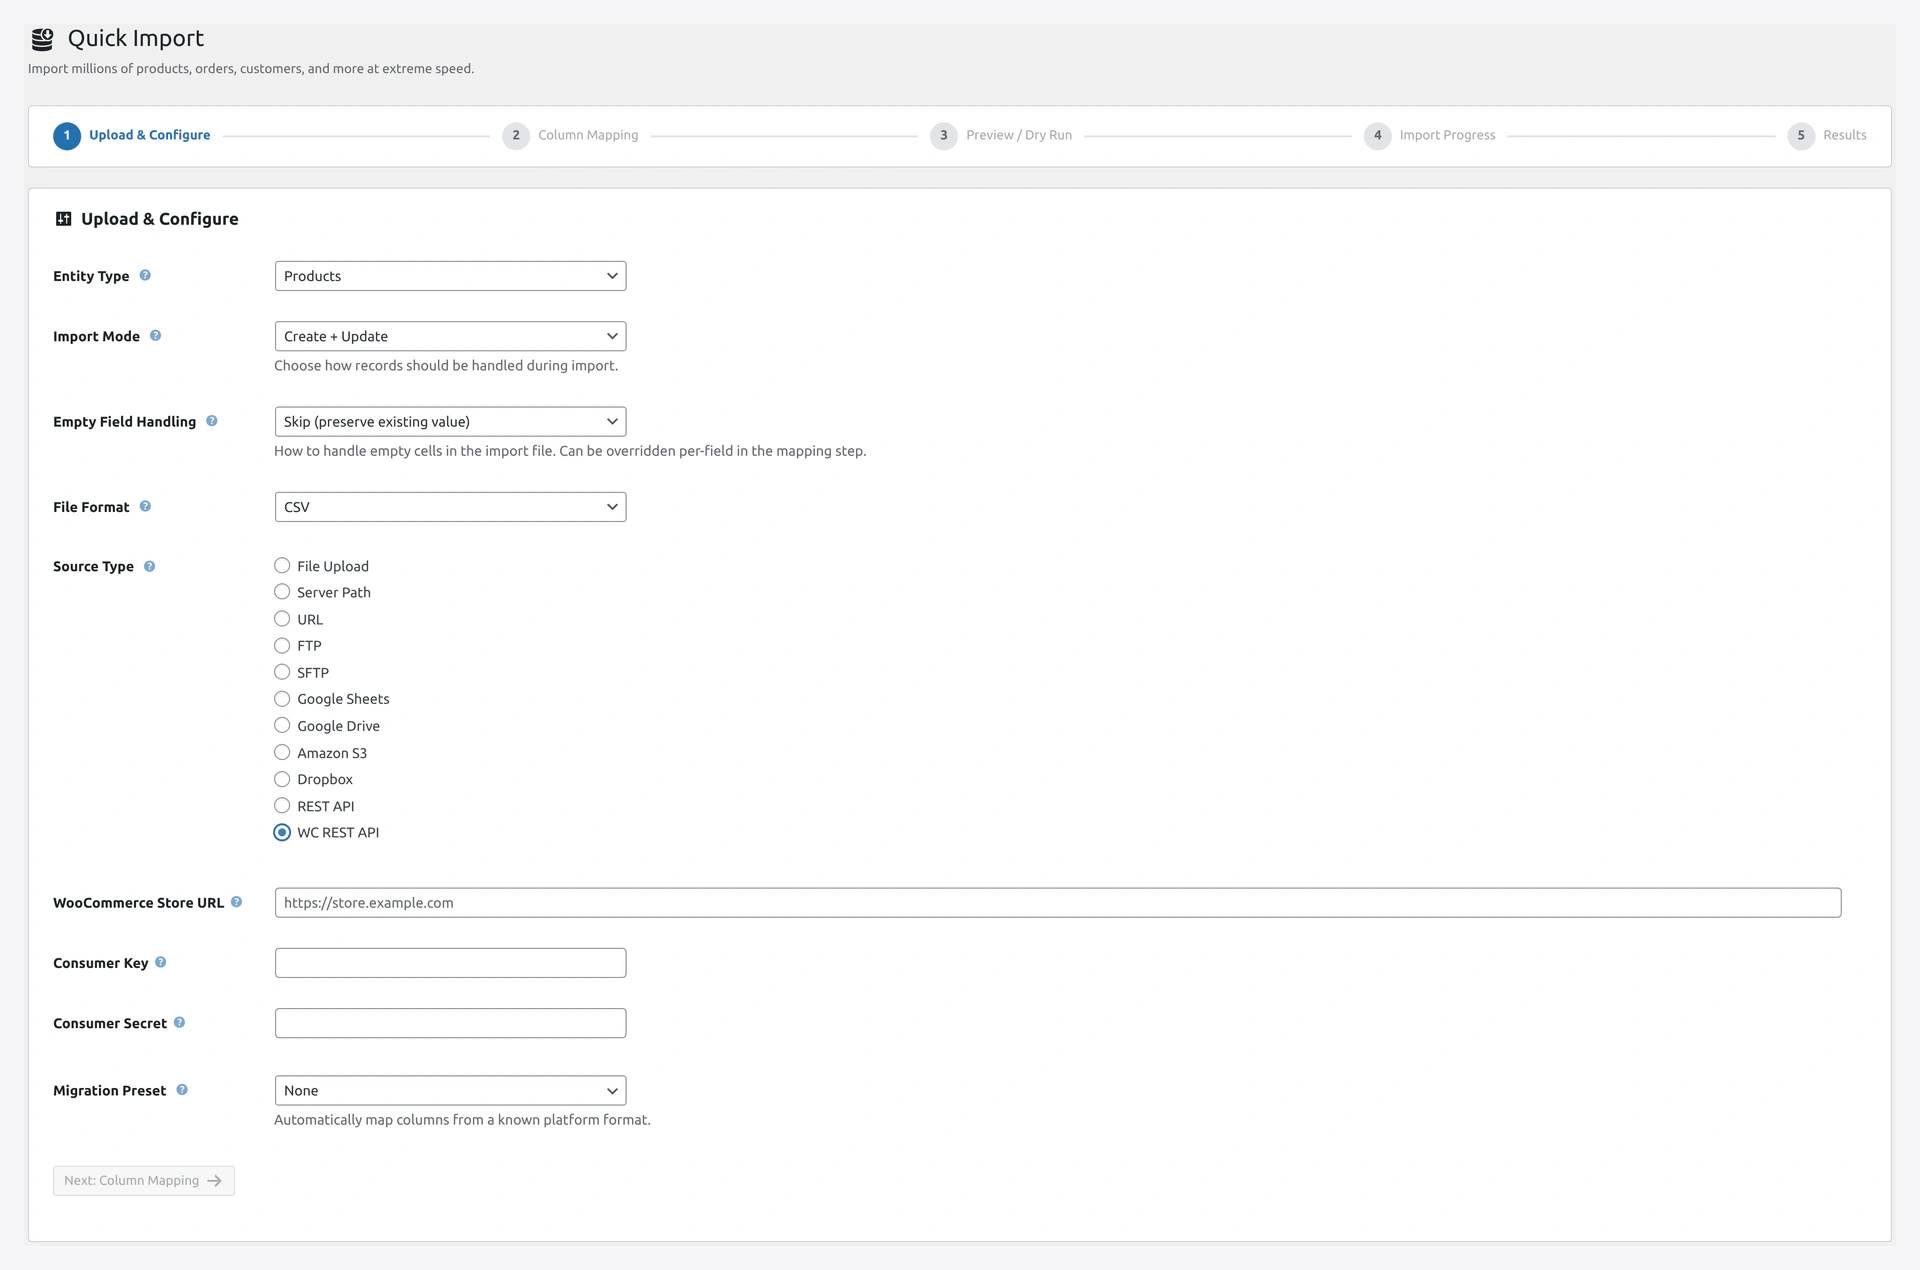This screenshot has width=1920, height=1270.
Task: Click the Migration Preset help icon
Action: point(182,1090)
